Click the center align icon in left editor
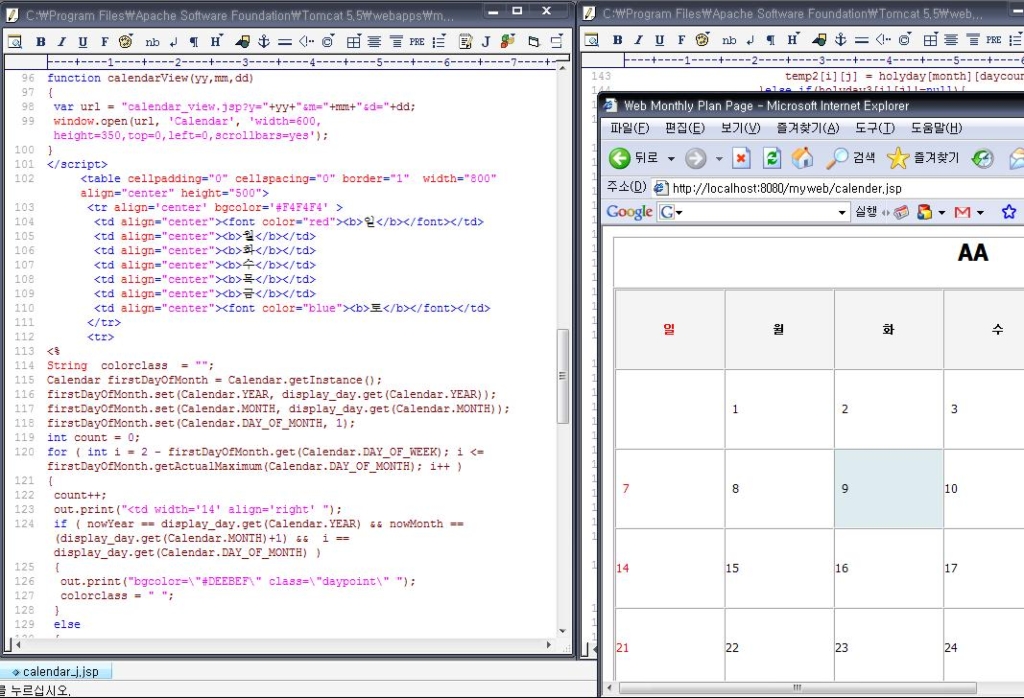This screenshot has width=1024, height=698. pos(374,42)
